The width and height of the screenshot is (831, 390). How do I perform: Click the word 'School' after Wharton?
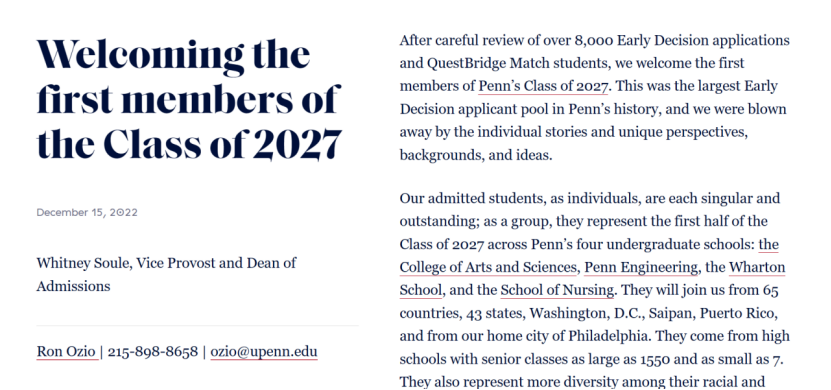coord(420,290)
